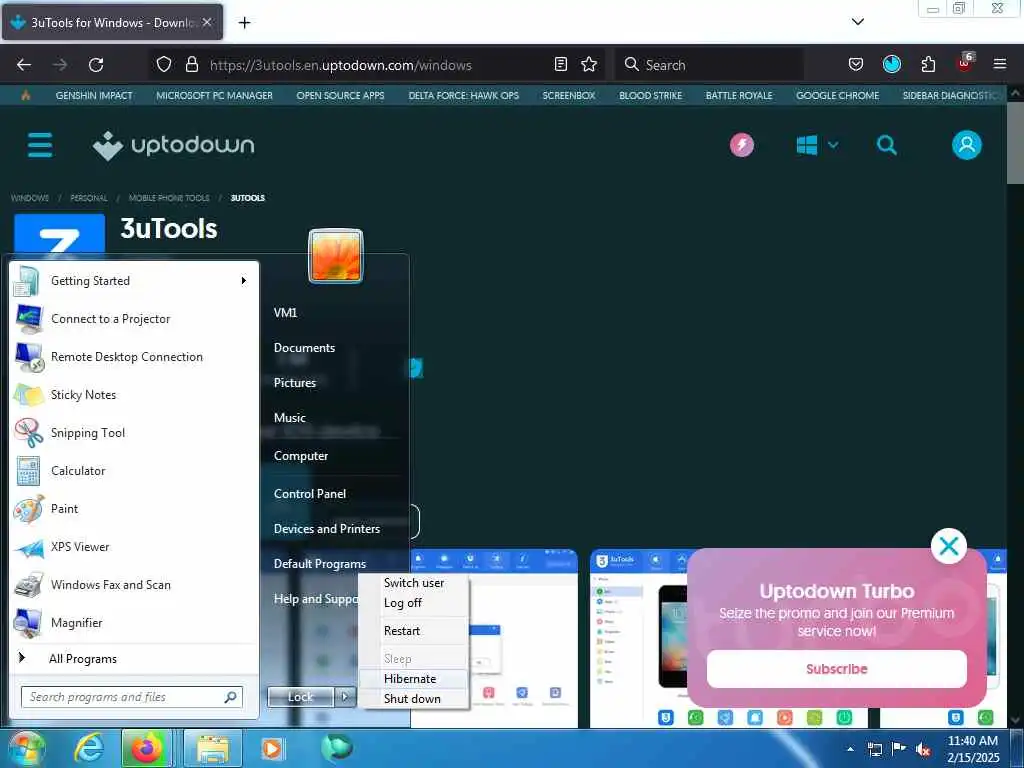Viewport: 1024px width, 768px height.
Task: Toggle reader view icon in address bar
Action: point(560,64)
